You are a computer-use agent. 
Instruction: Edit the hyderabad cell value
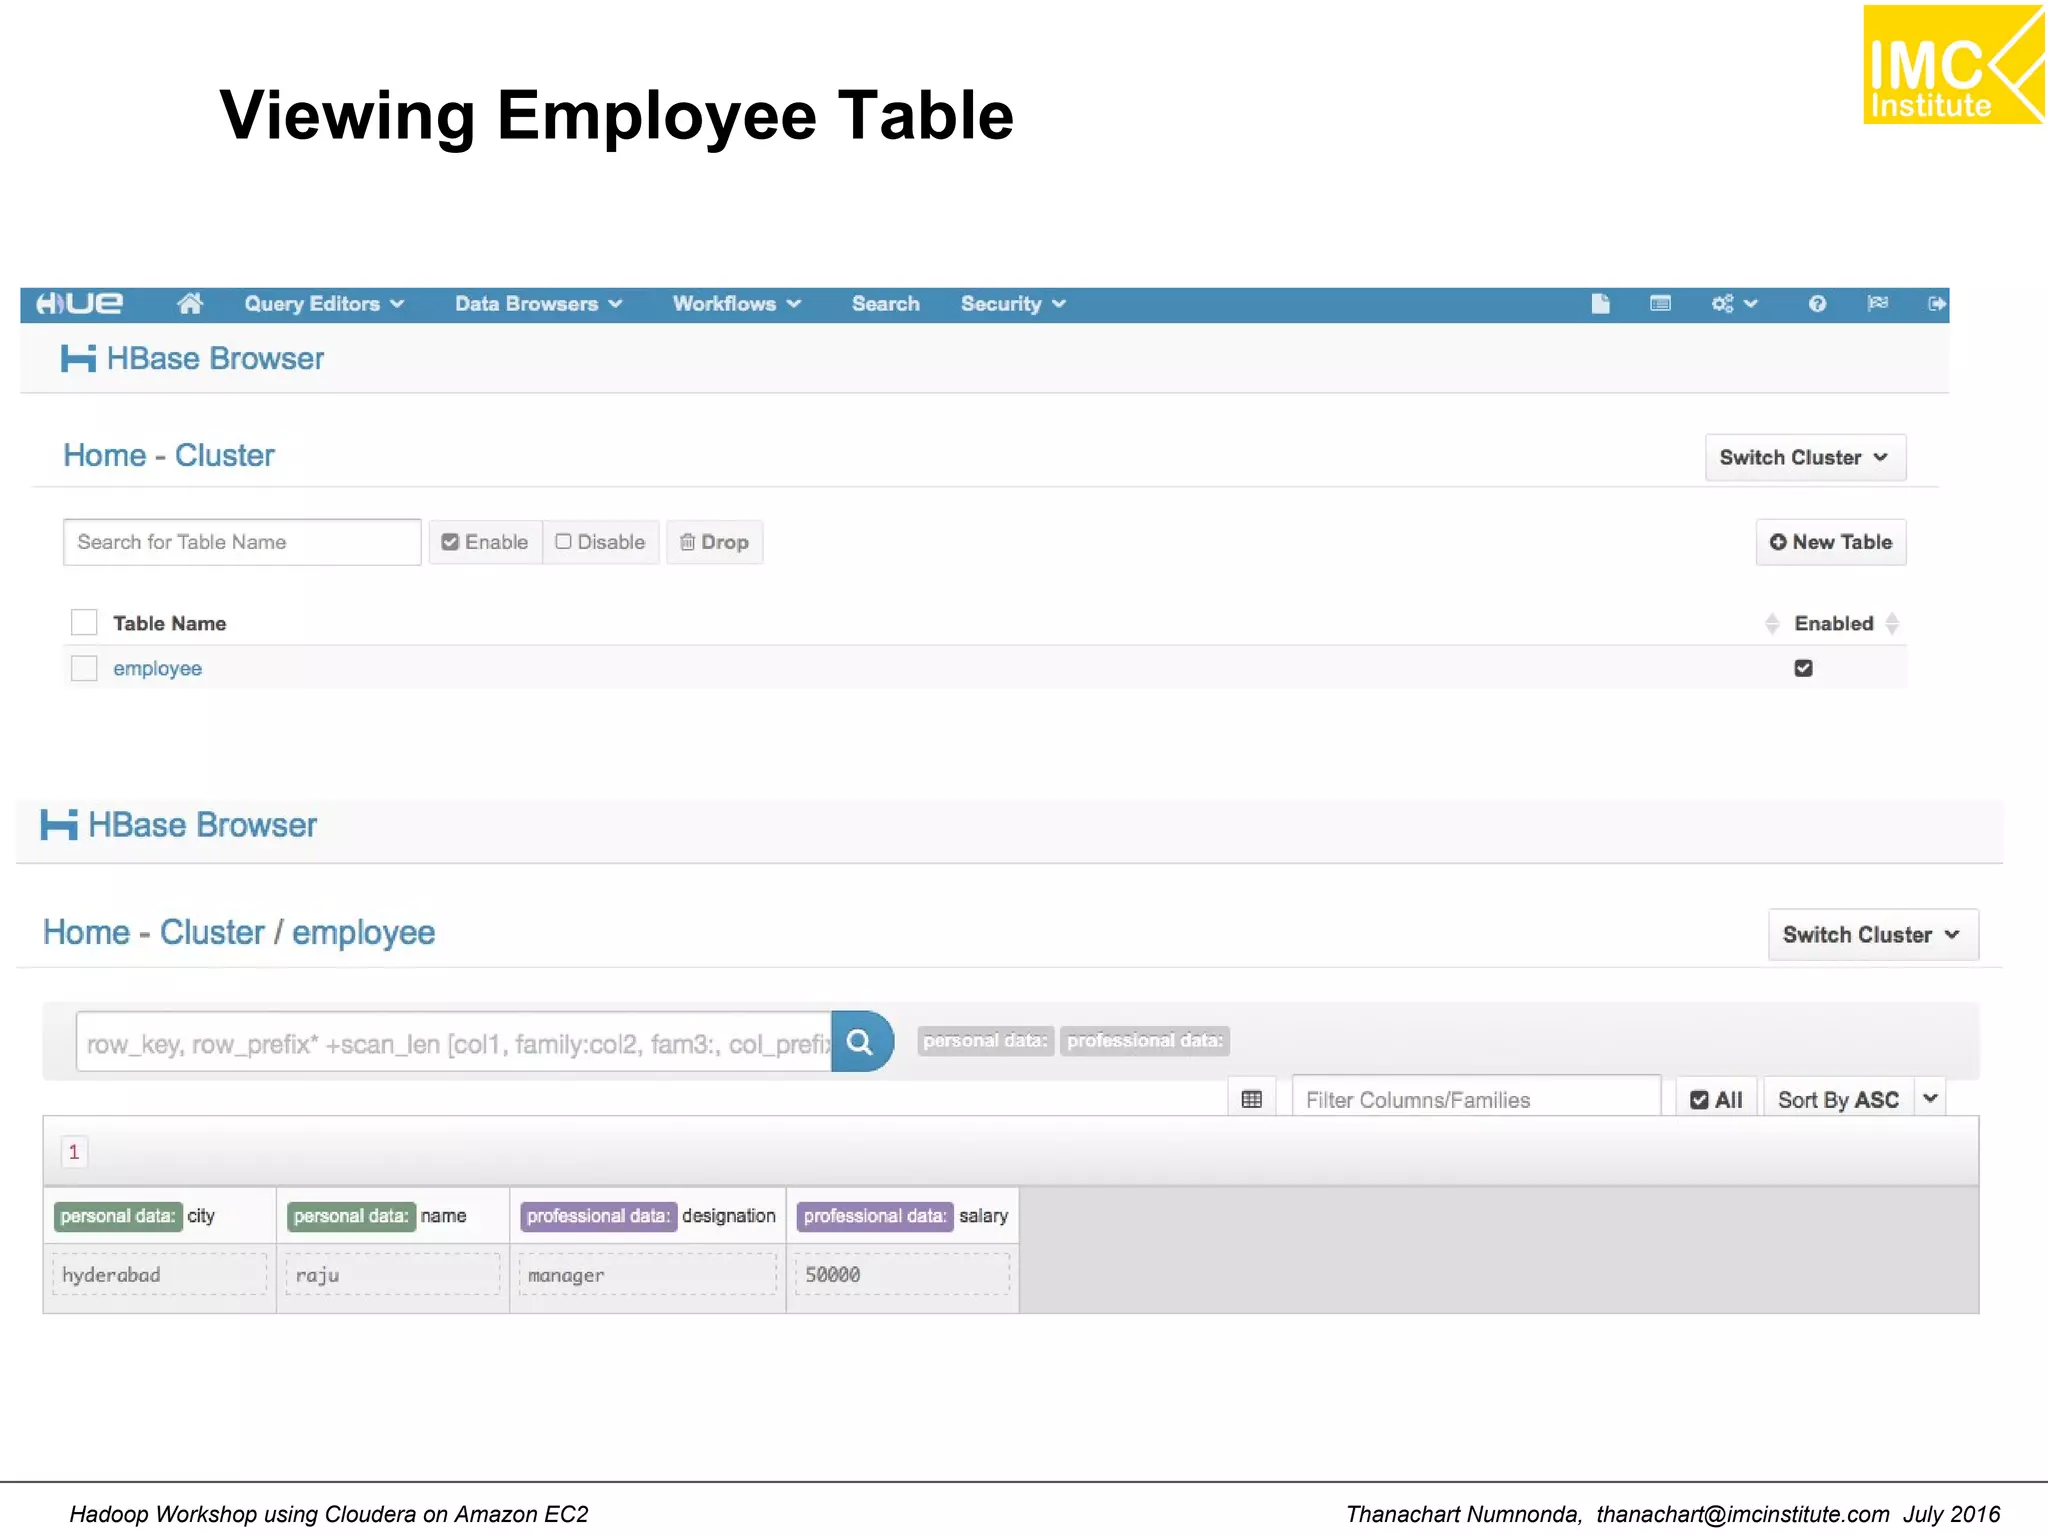pyautogui.click(x=160, y=1275)
